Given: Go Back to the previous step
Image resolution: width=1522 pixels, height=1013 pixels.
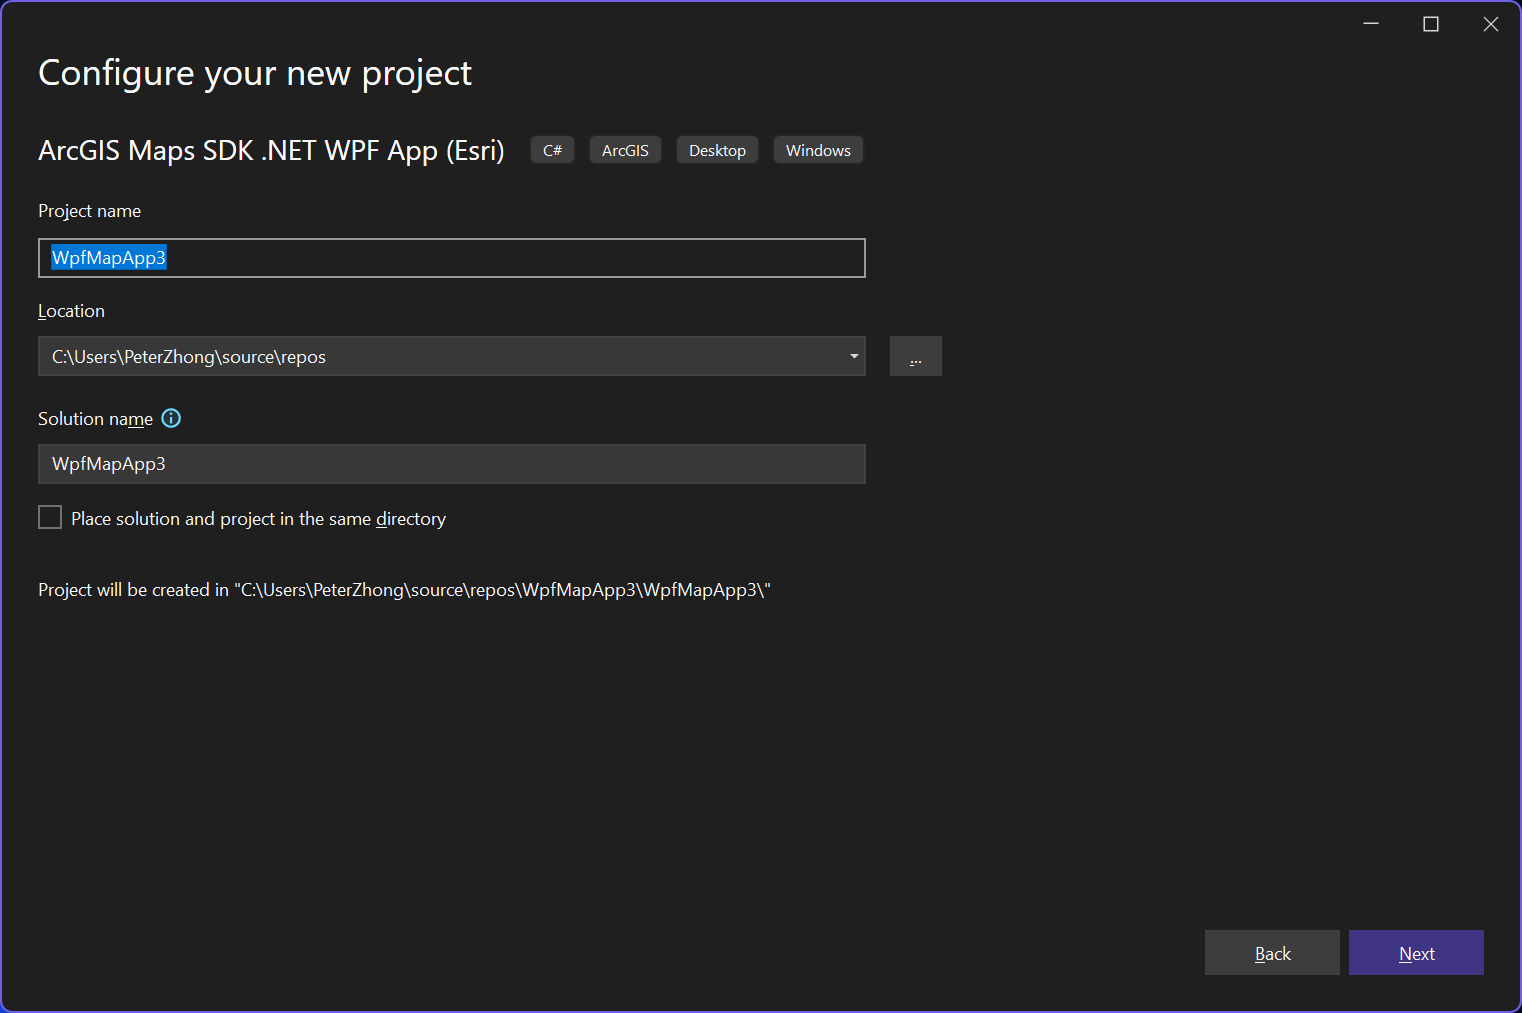Looking at the screenshot, I should (1272, 953).
